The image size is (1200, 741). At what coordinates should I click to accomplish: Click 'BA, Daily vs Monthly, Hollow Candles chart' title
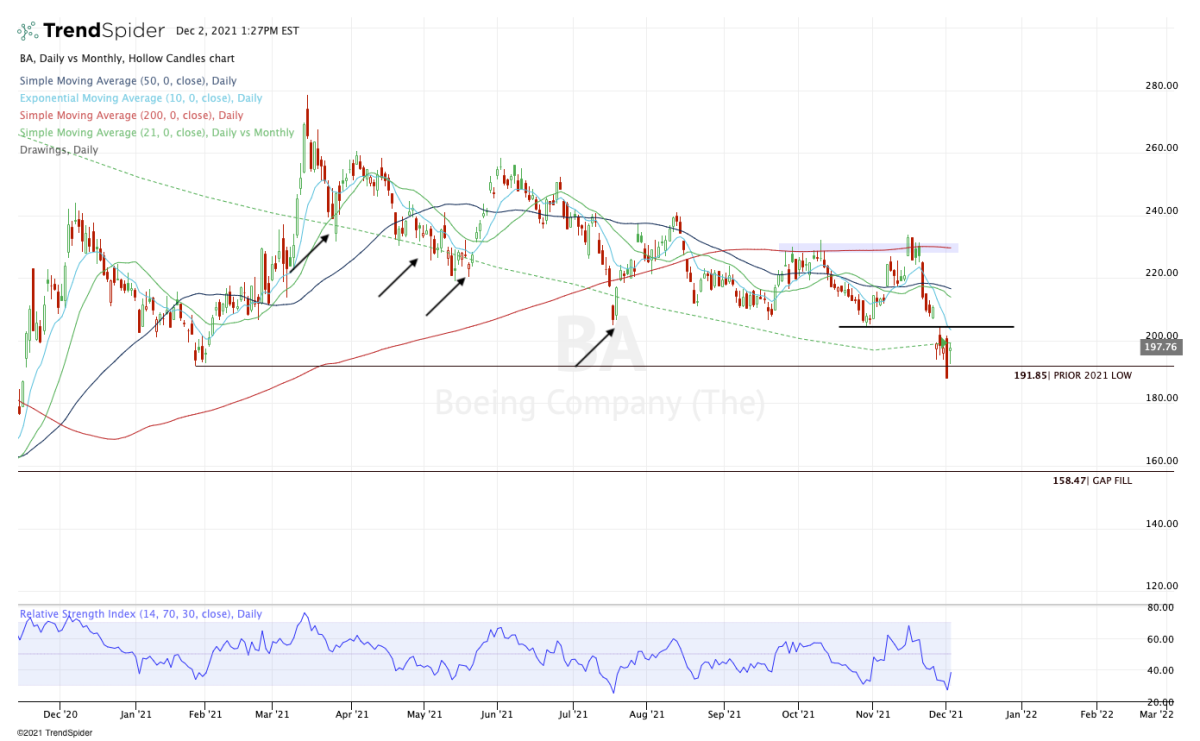pos(126,59)
